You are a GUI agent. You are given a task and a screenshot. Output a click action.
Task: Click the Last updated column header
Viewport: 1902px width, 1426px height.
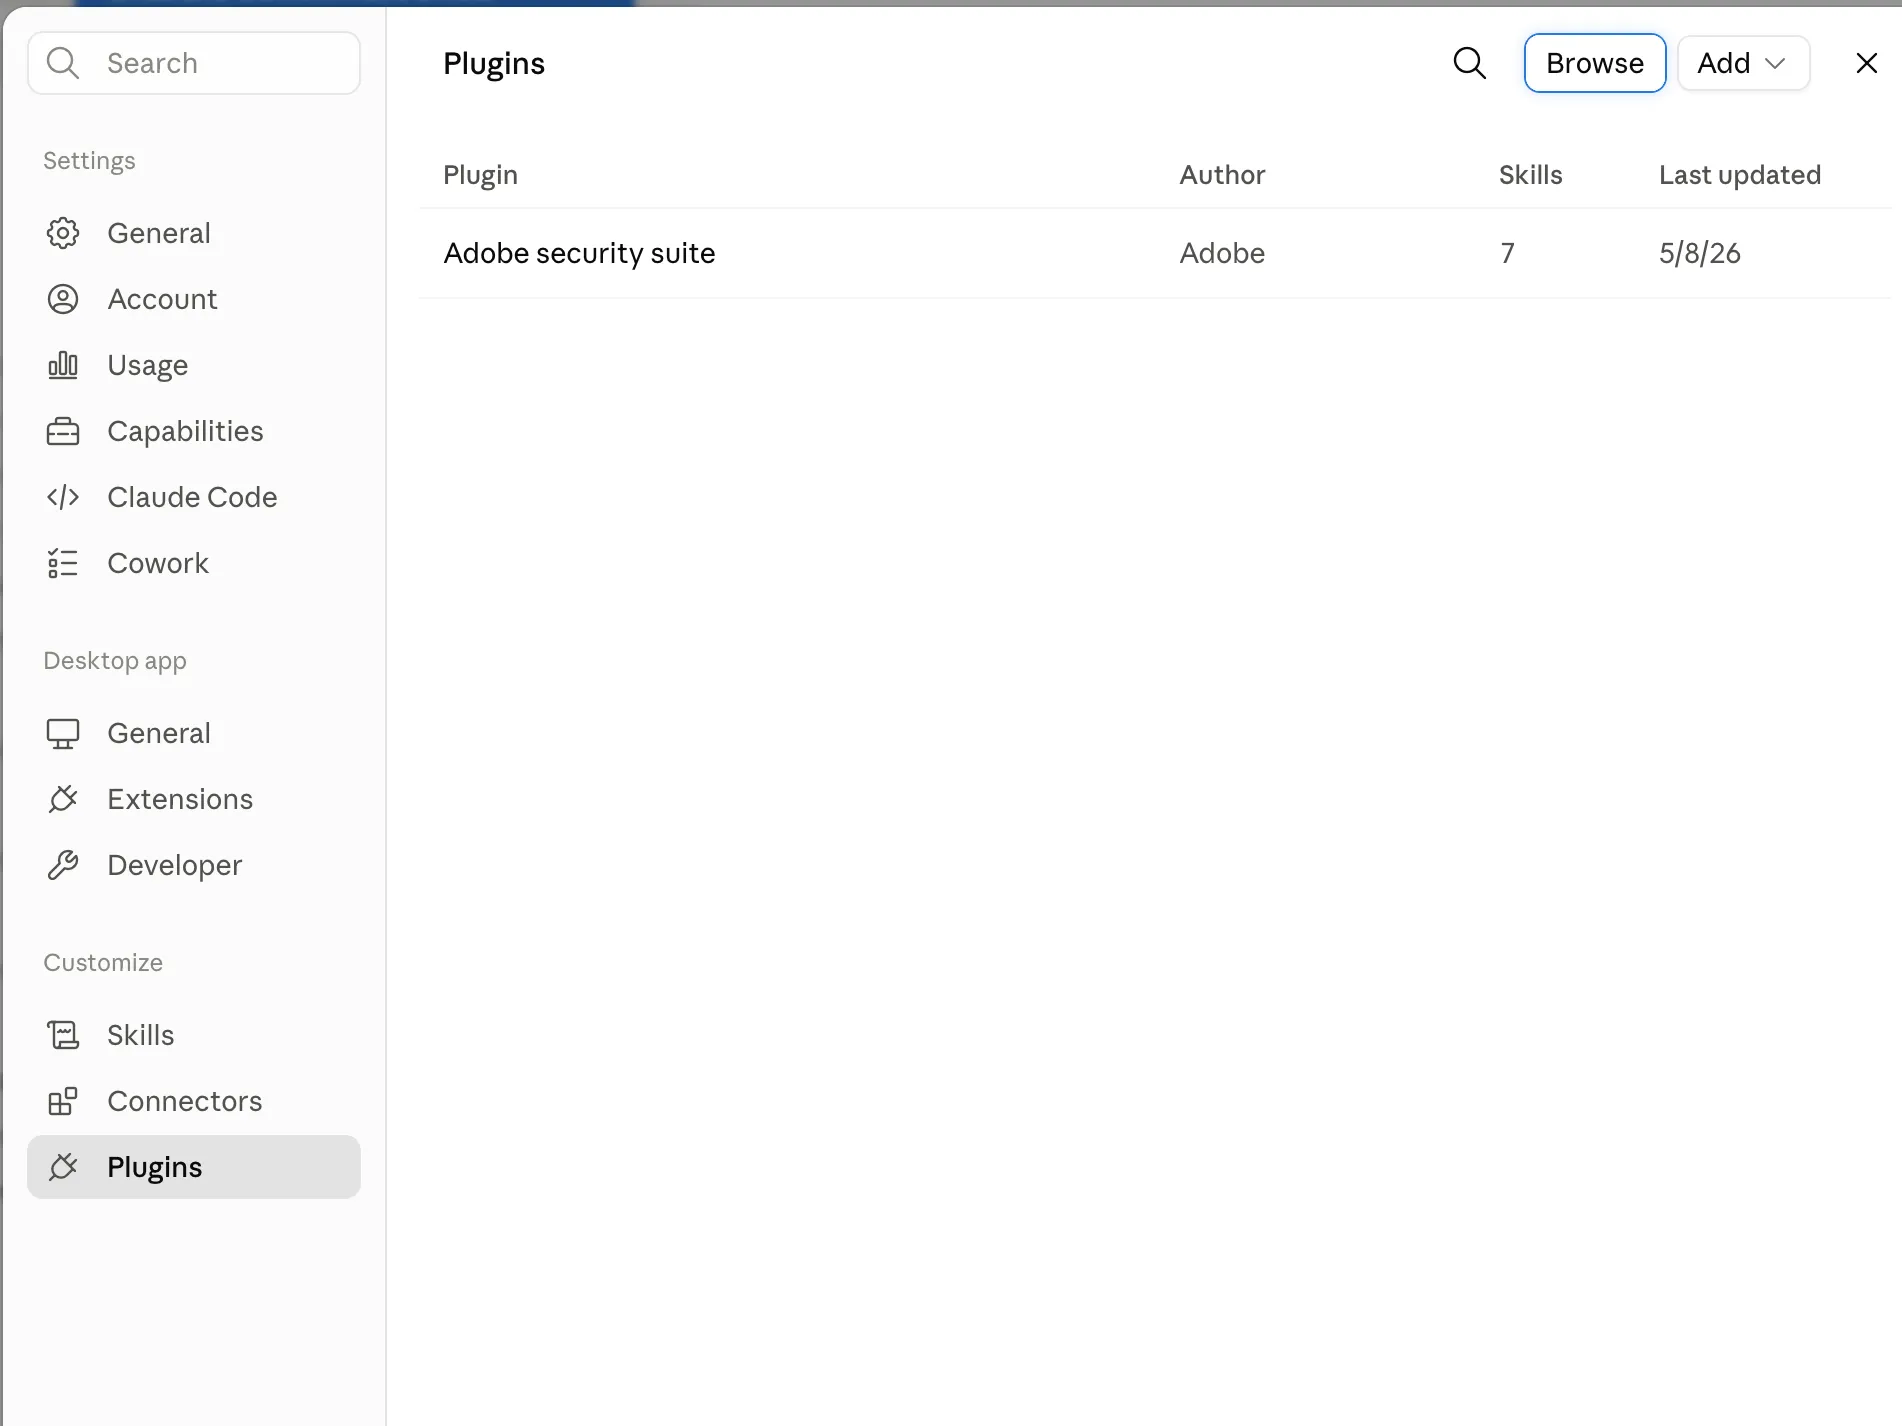point(1740,175)
